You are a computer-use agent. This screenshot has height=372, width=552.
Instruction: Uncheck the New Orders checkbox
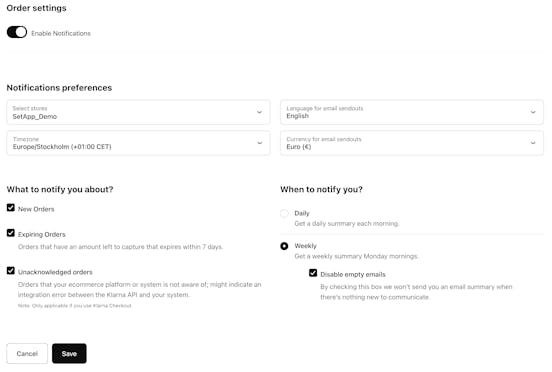[11, 208]
